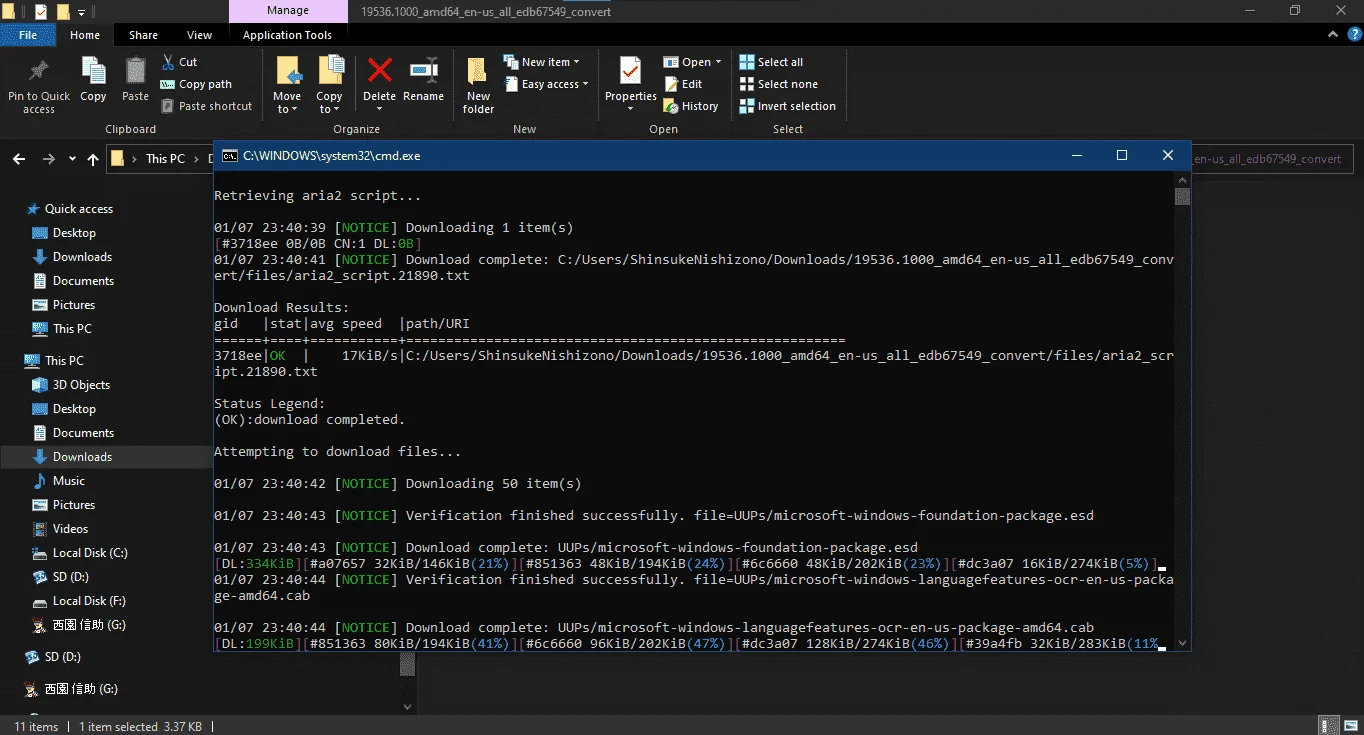Open file History from the ribbon

tap(691, 106)
